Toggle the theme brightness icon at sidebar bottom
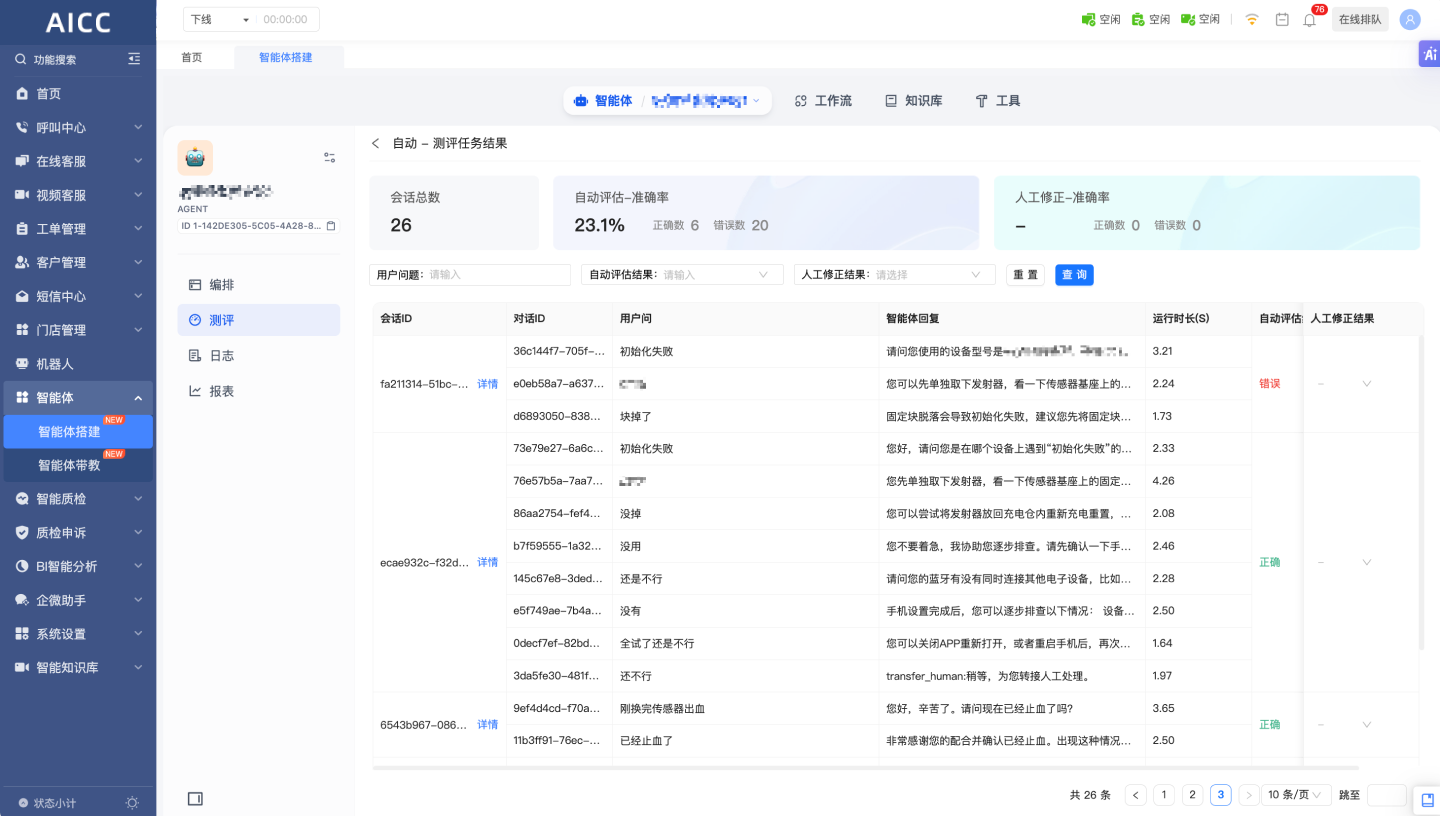Screen dimensions: 1440x816 click(132, 803)
